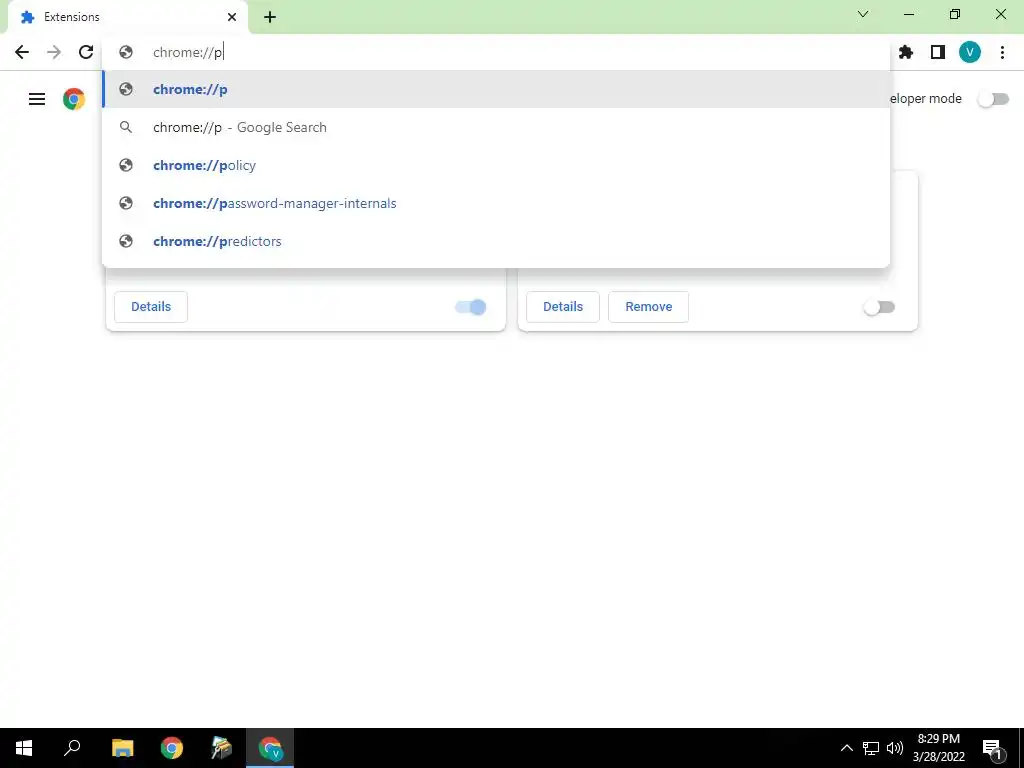The width and height of the screenshot is (1024, 768).
Task: Open volume speaker tray icon
Action: [x=895, y=748]
